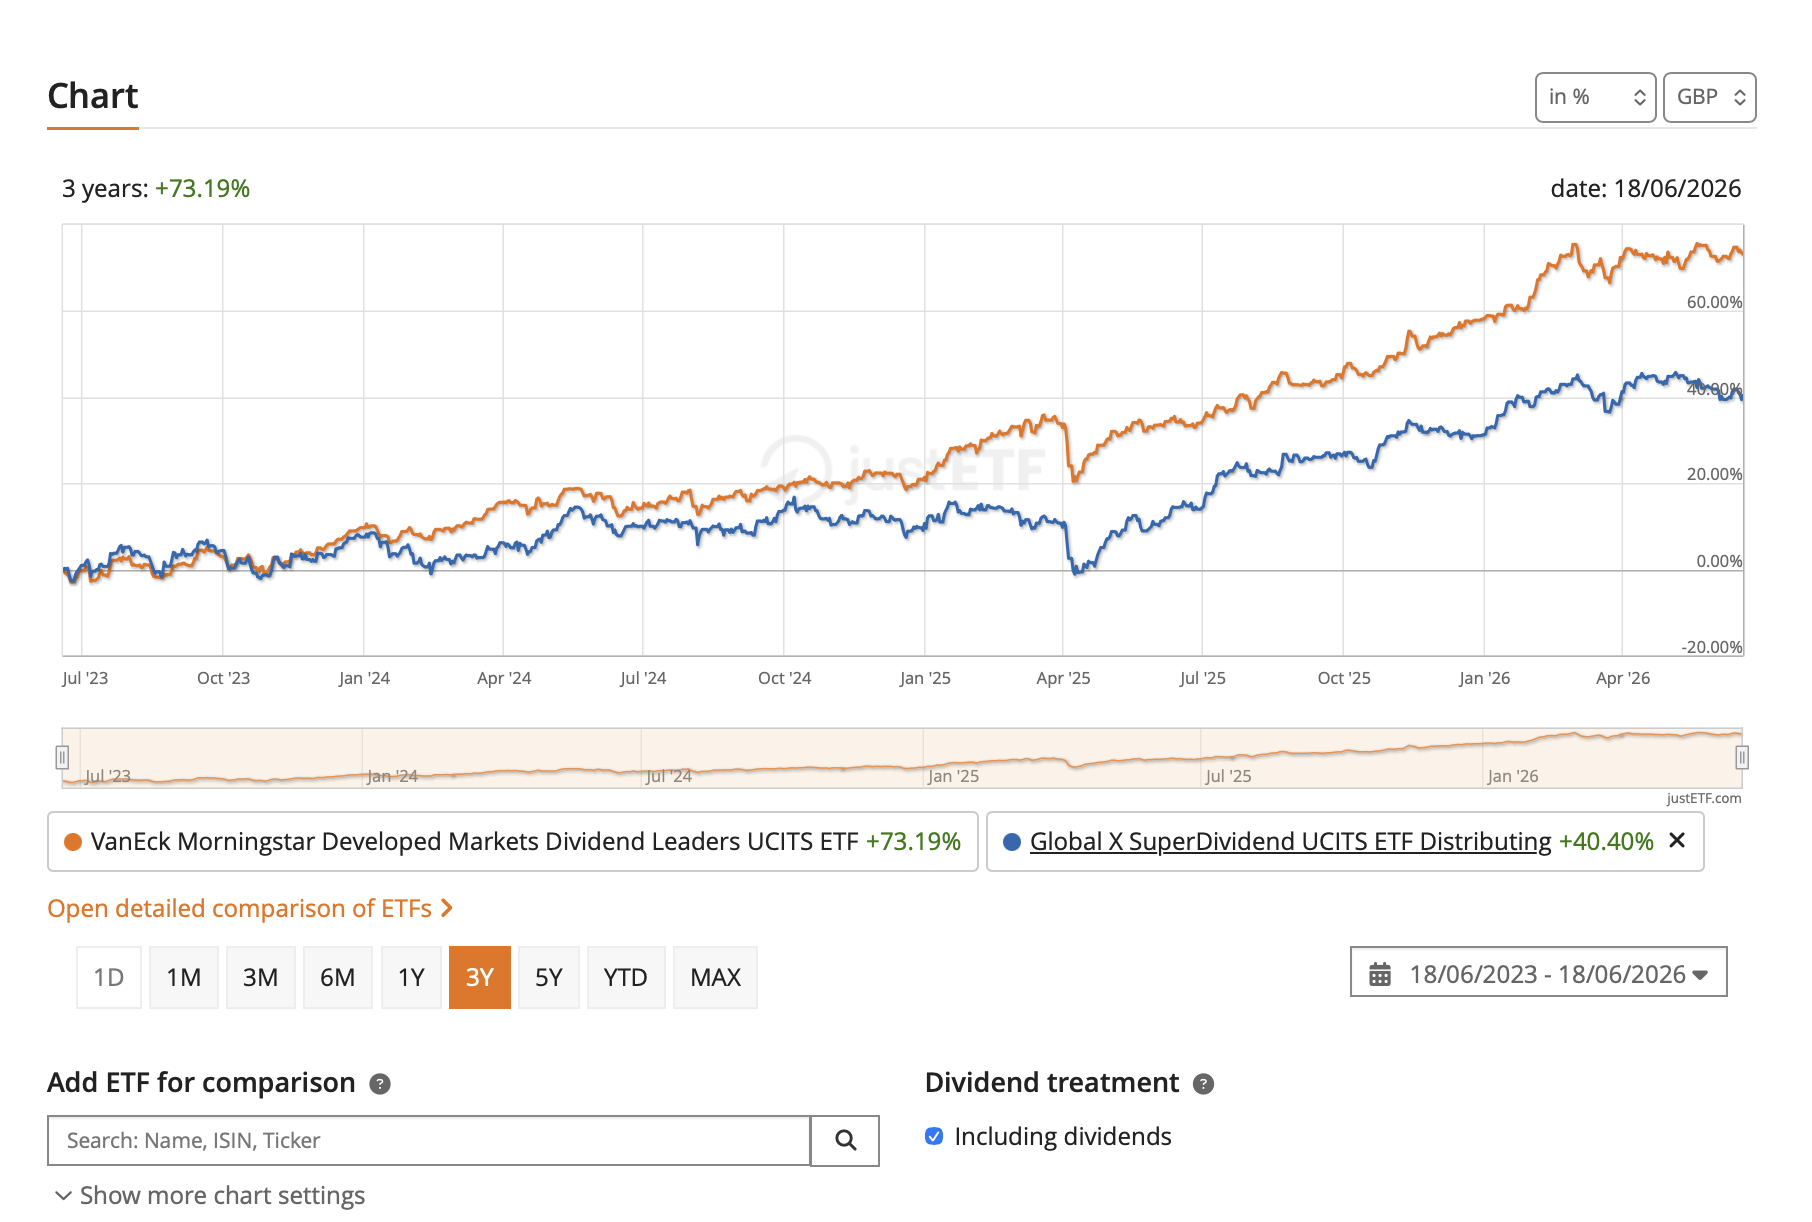Select the 3Y time range
Viewport: 1812px width, 1222px height.
coord(480,977)
